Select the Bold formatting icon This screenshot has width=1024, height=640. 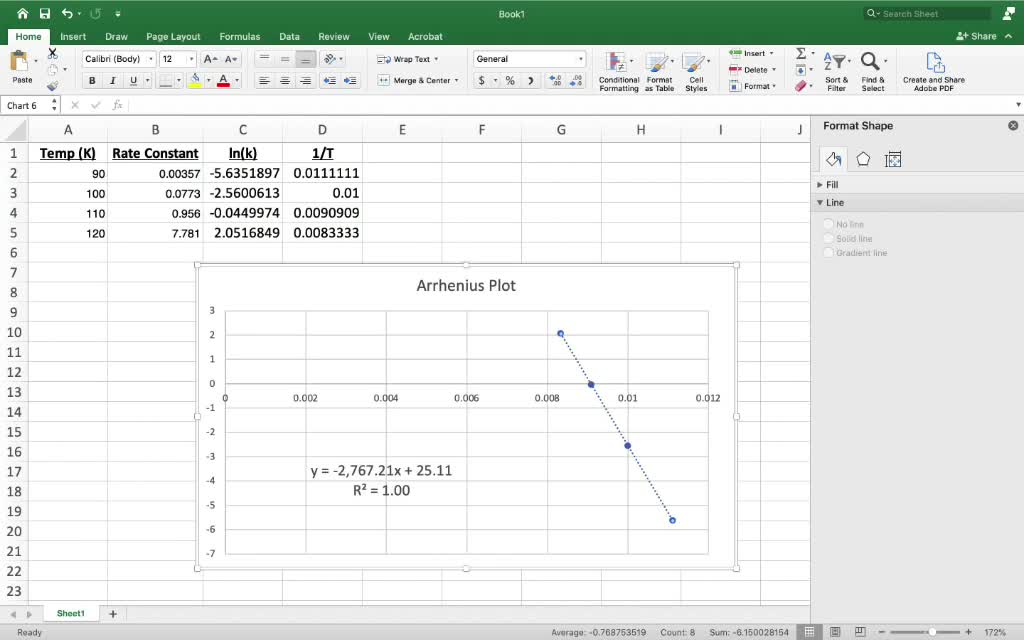92,80
